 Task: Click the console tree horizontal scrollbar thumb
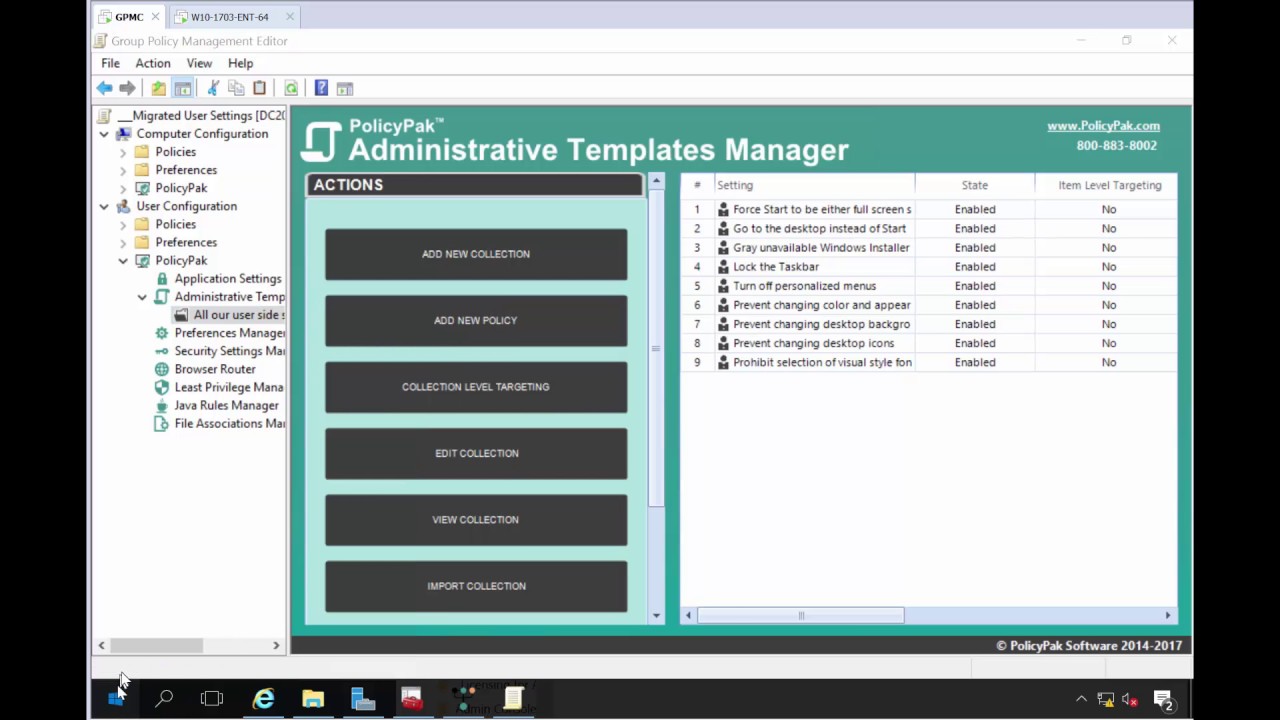coord(156,646)
